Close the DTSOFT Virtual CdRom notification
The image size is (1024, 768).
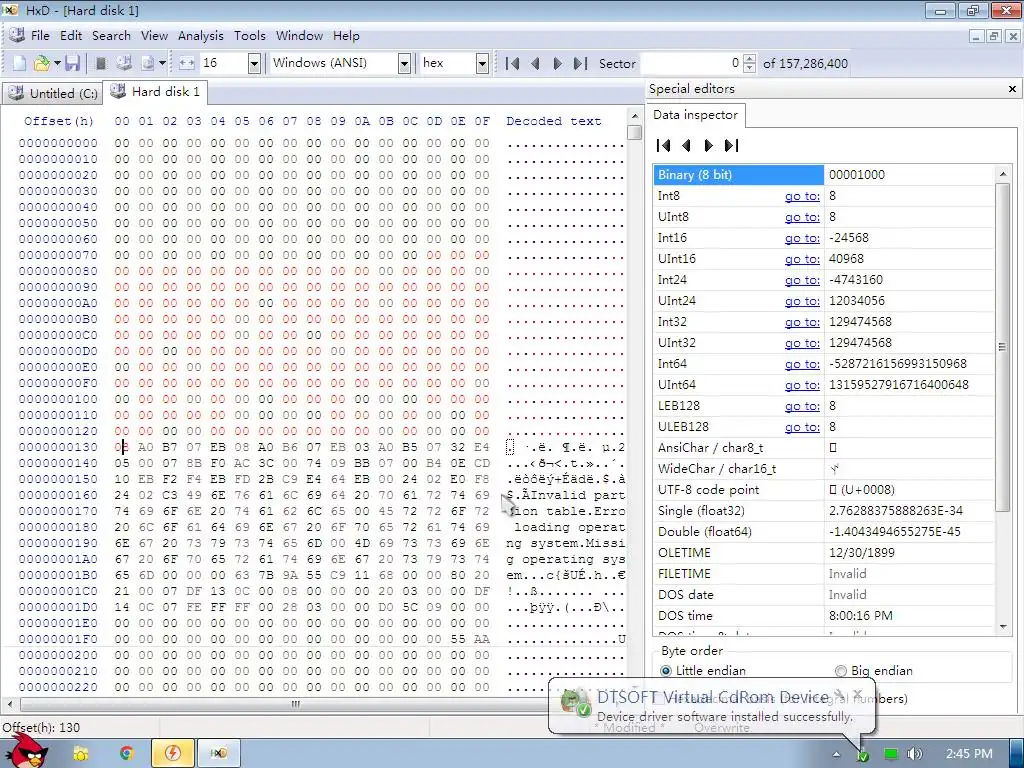coord(858,693)
